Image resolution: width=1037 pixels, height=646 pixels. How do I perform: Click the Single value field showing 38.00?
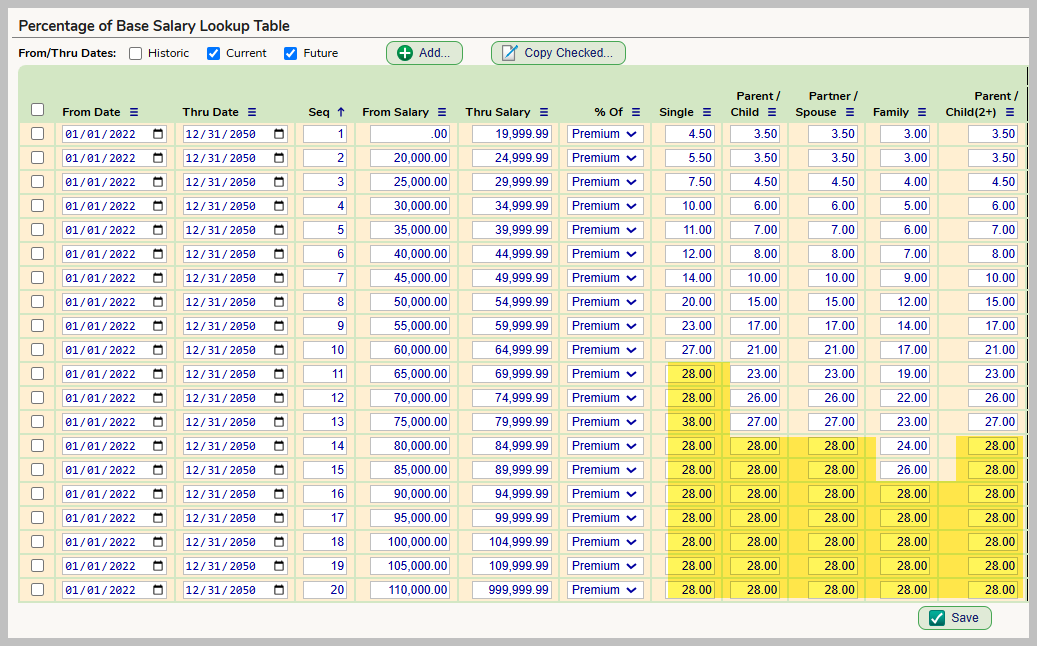coord(690,422)
